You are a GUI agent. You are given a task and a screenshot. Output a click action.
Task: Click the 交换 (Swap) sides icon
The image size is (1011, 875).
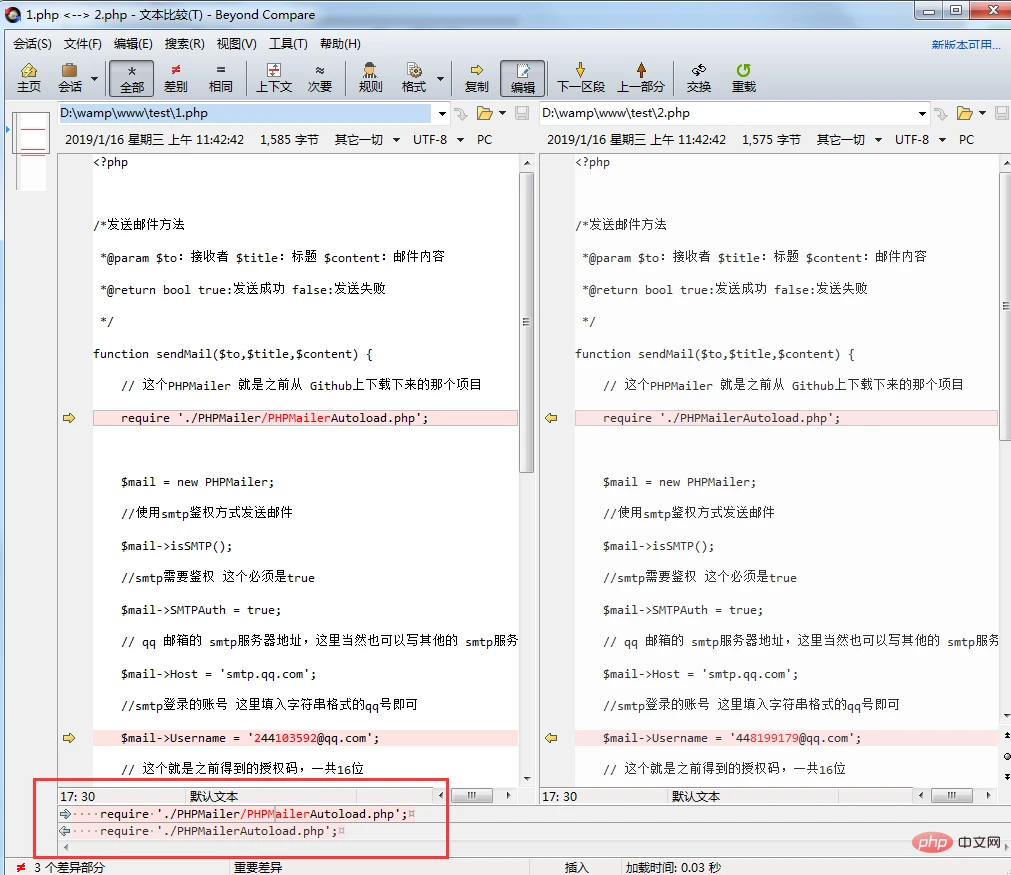click(x=698, y=78)
